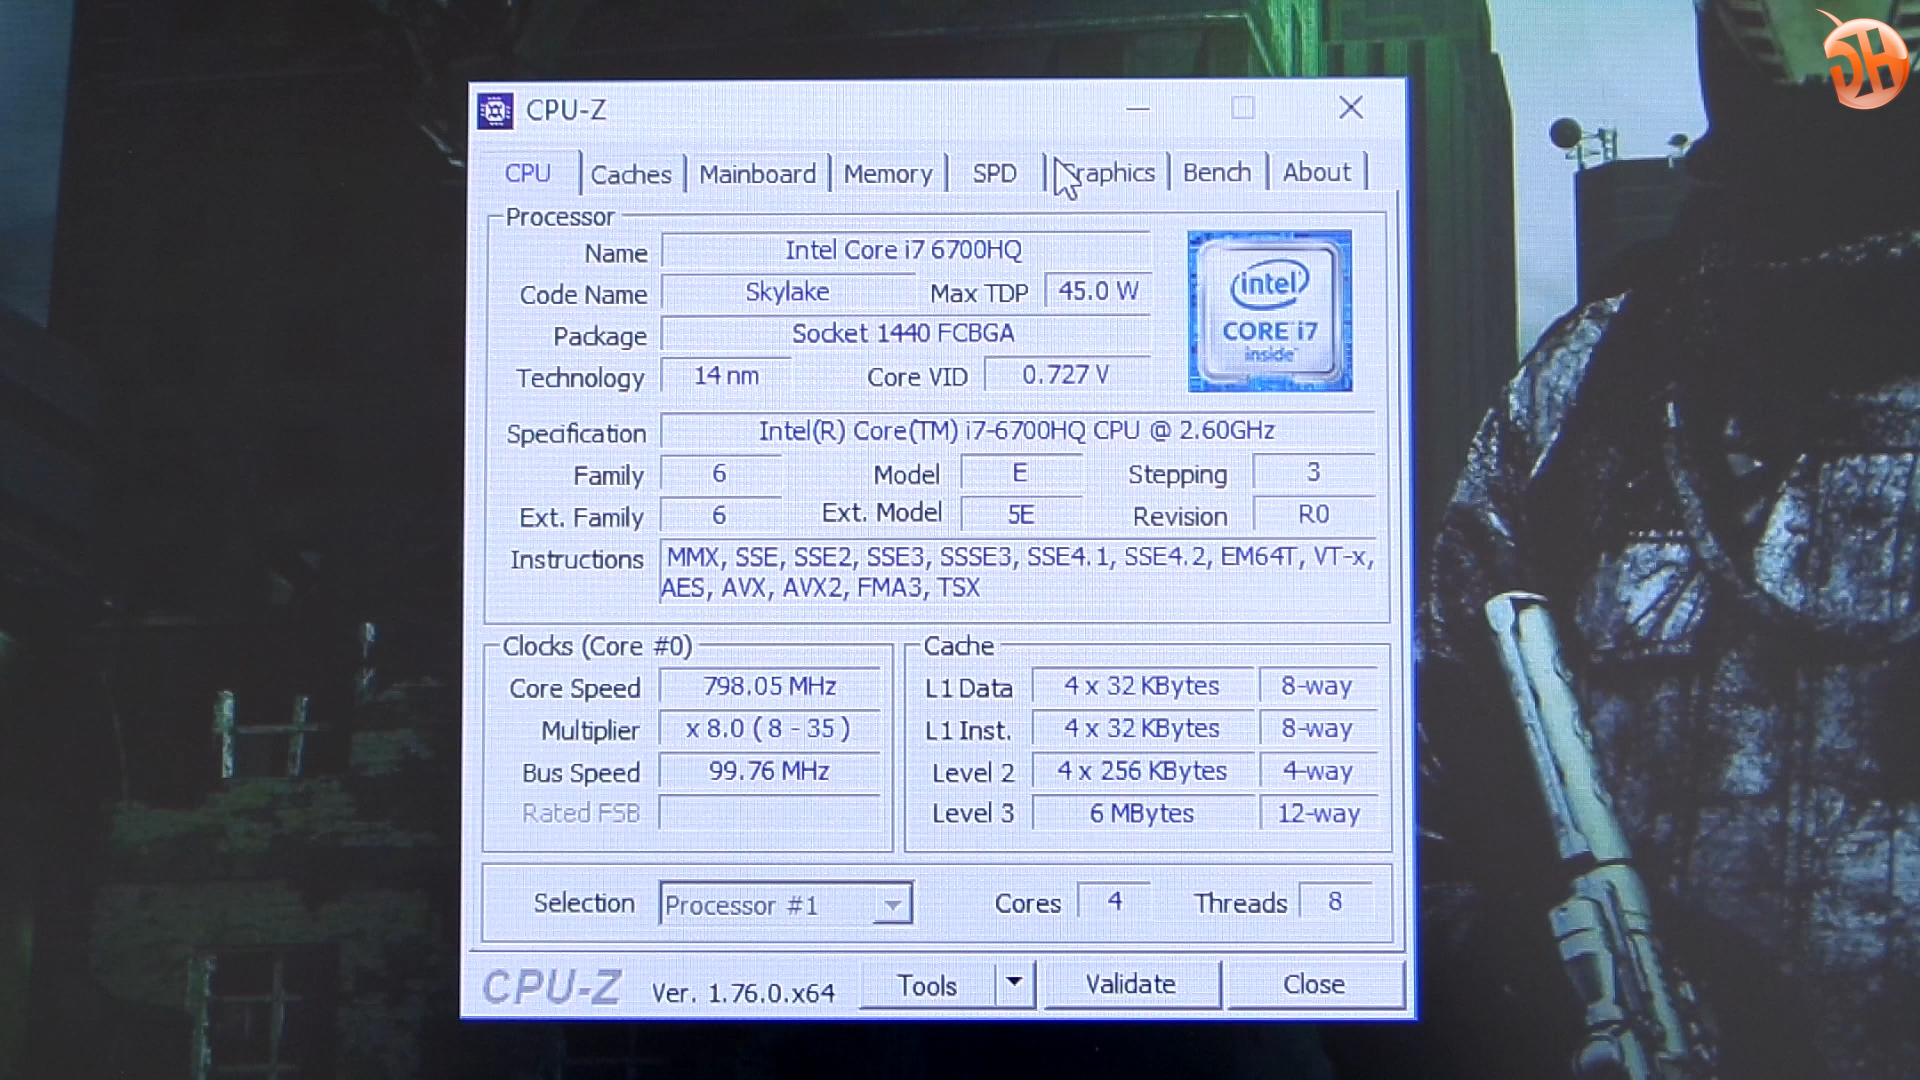Click the Threads count value 8
The image size is (1920, 1080).
click(1335, 901)
